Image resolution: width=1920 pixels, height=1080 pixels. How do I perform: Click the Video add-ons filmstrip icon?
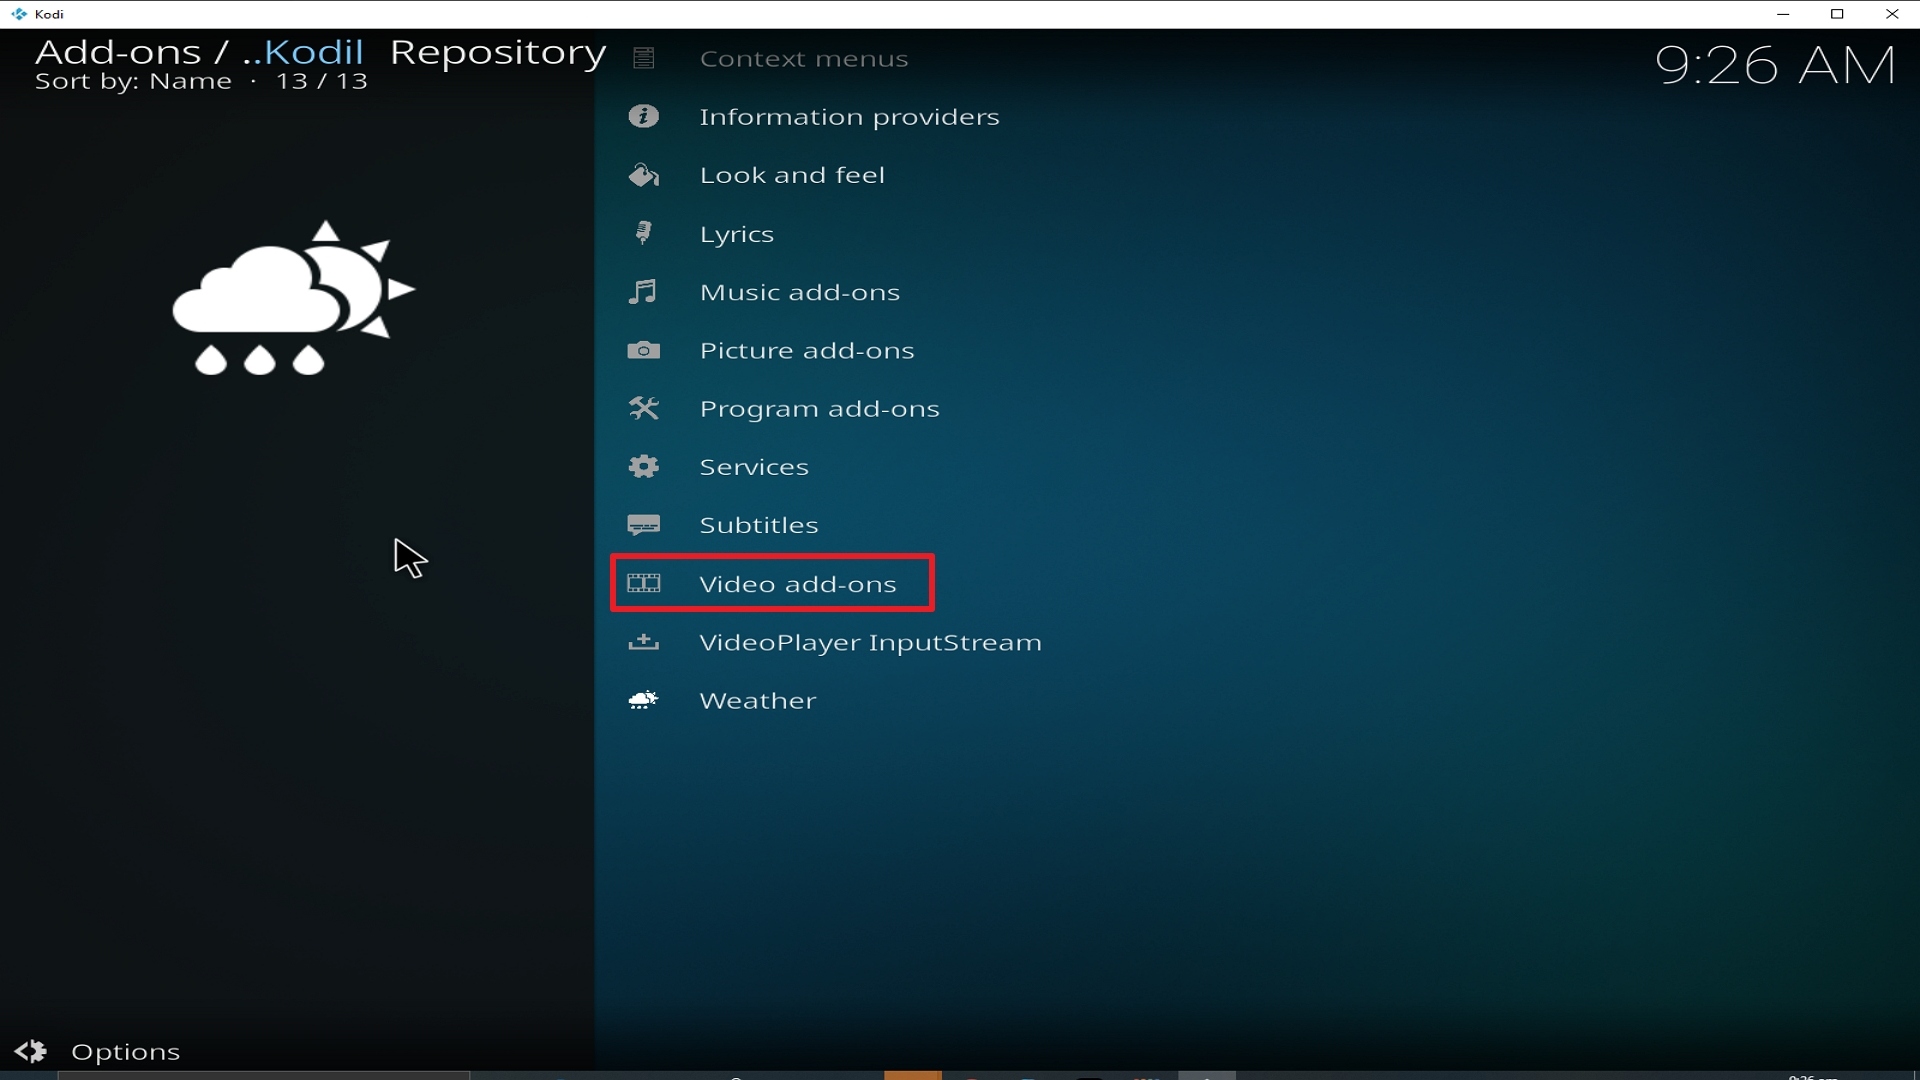click(x=644, y=583)
